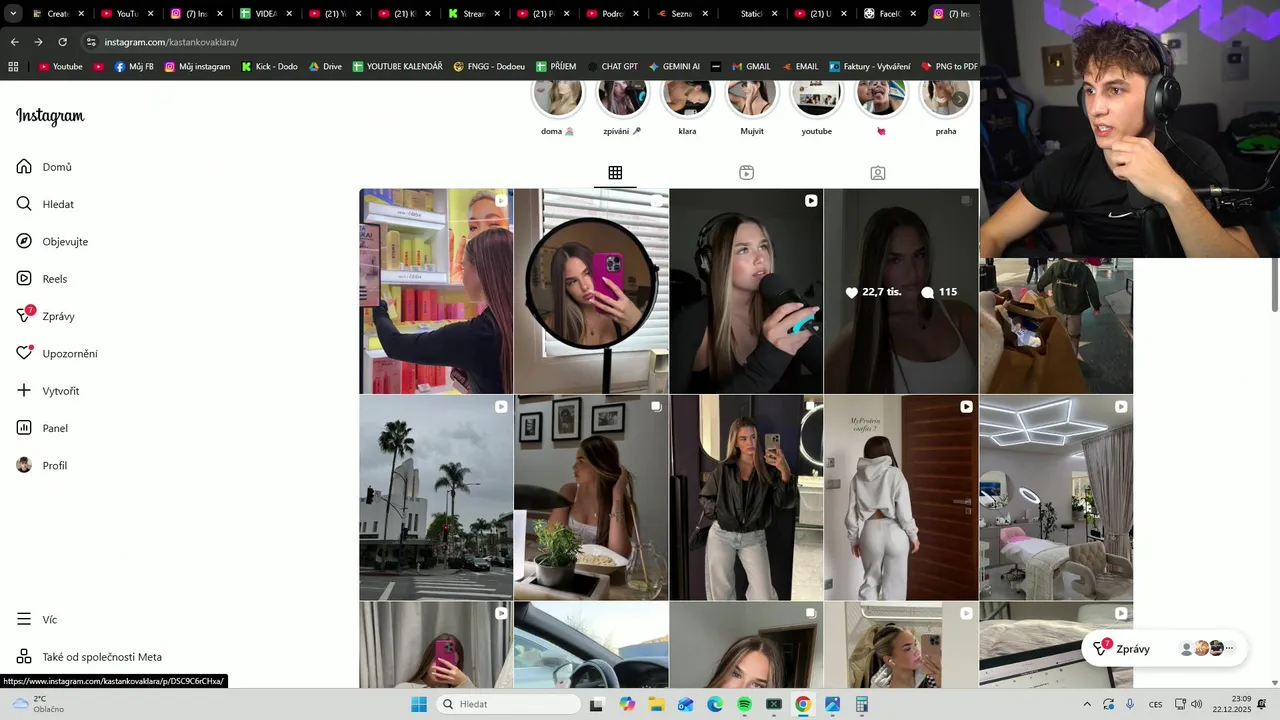Click taskbar Hledat search box

pos(507,704)
